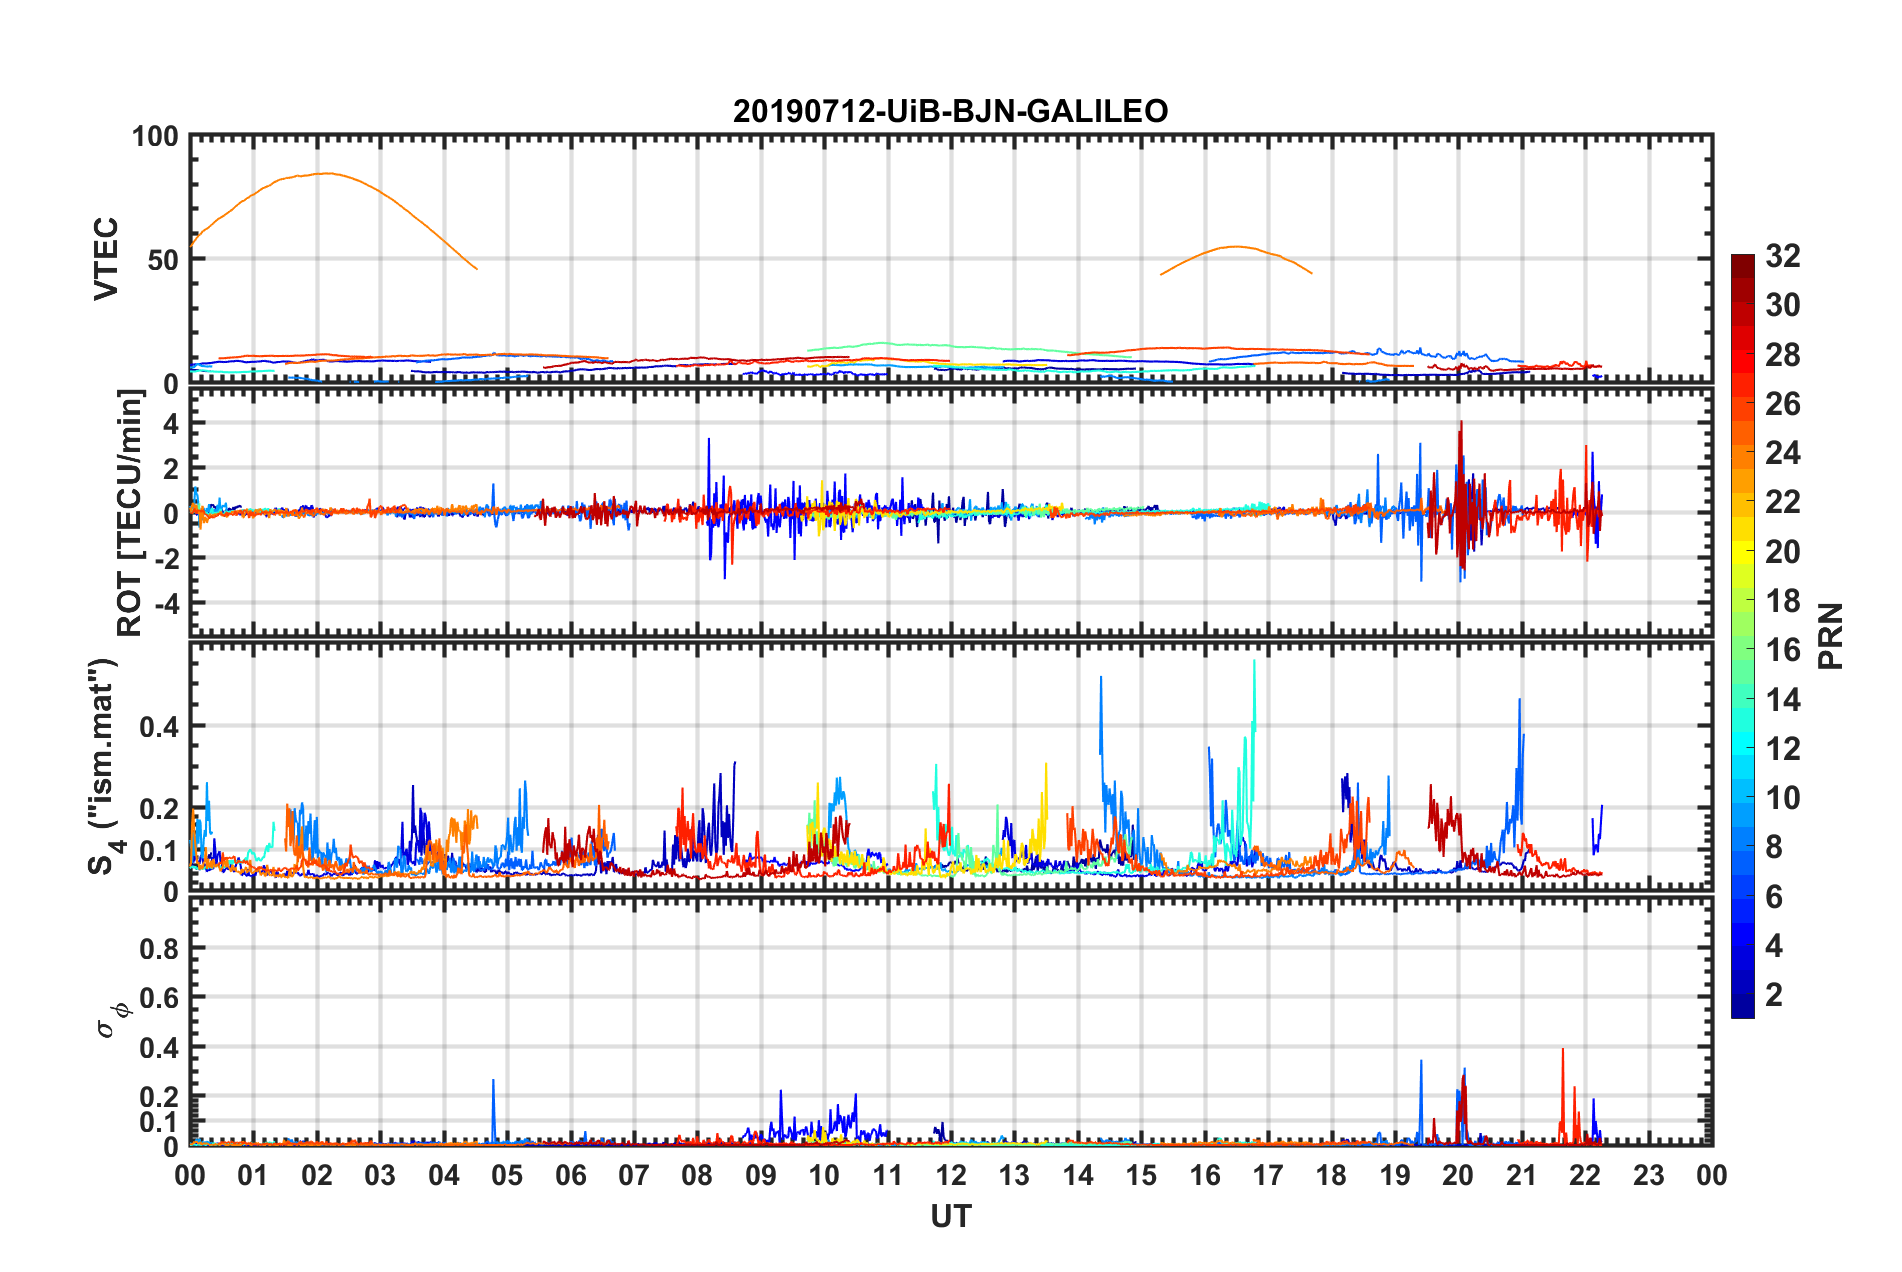Click the 01 hour tick on the UT axis

pyautogui.click(x=253, y=1175)
